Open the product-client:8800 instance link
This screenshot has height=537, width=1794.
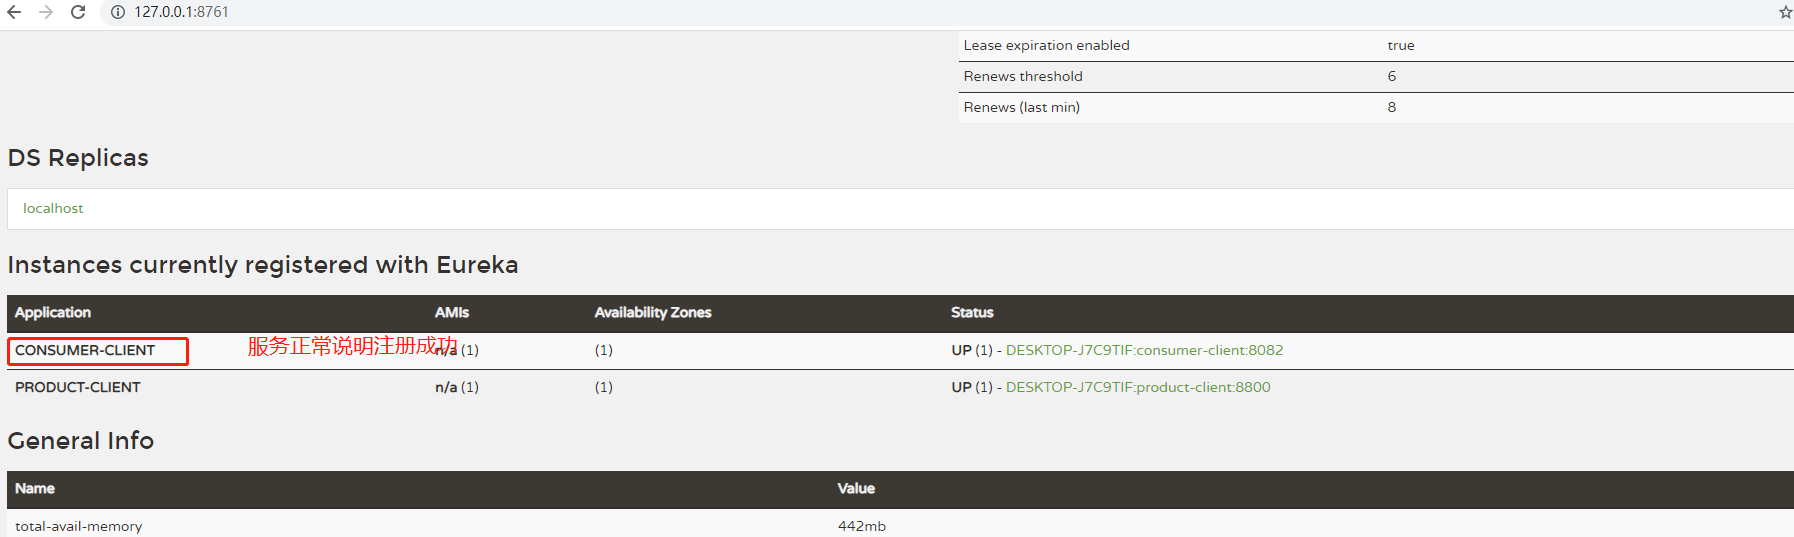[1138, 387]
